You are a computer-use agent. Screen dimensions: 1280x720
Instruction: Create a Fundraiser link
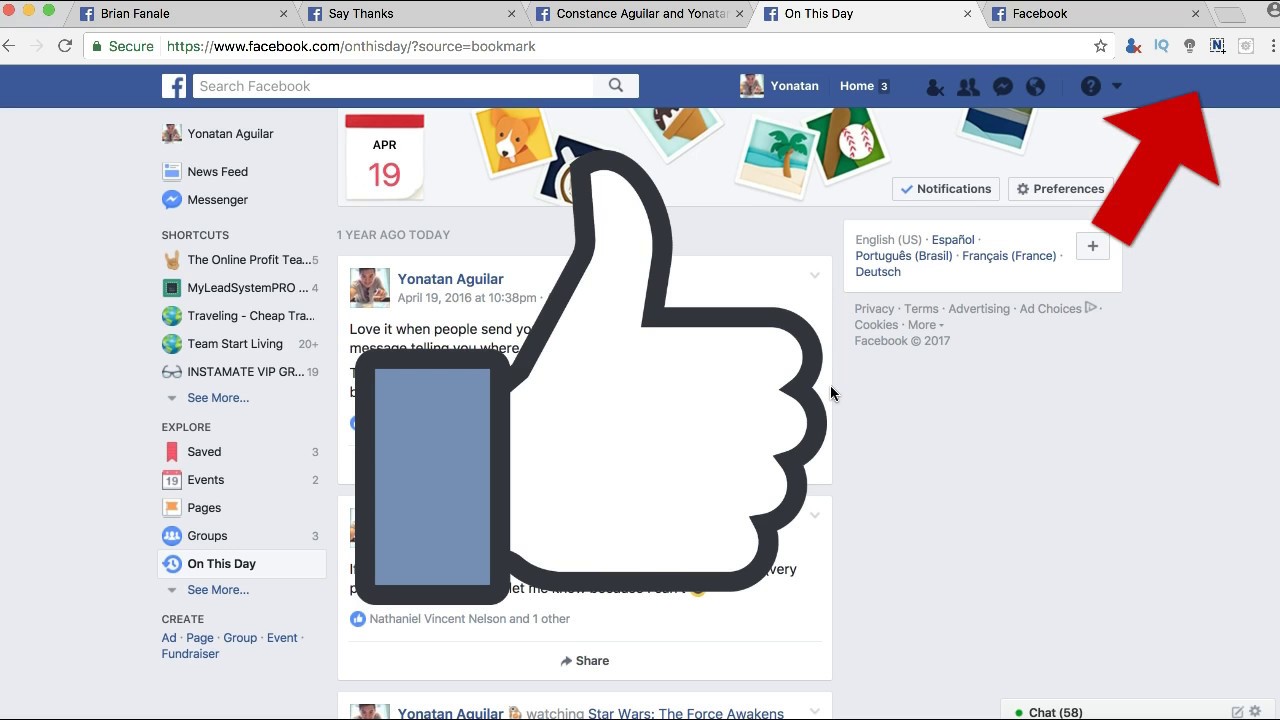(190, 654)
